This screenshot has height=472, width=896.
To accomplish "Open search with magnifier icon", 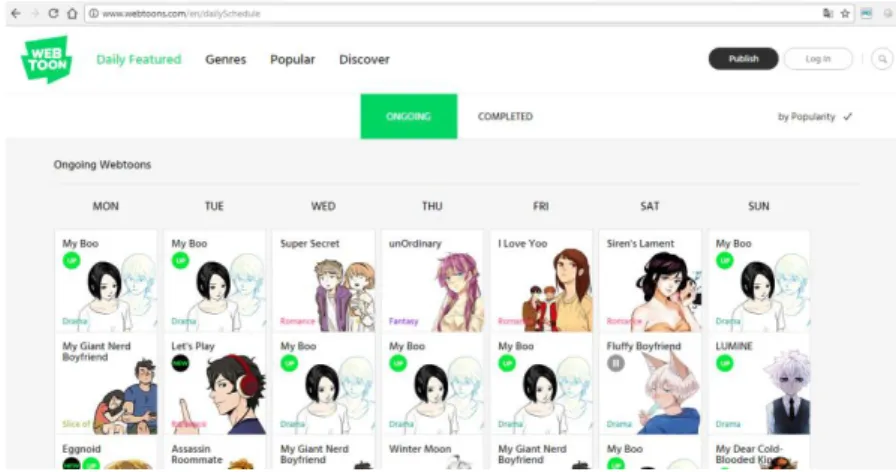I will pos(882,59).
